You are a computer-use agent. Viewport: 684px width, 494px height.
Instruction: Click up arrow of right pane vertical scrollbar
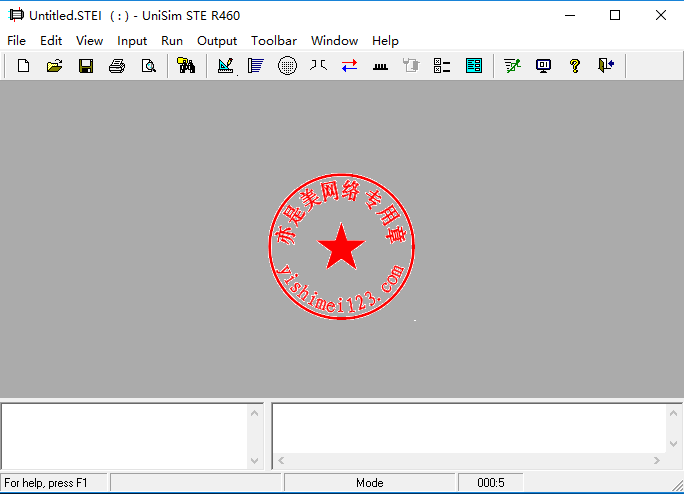(673, 413)
